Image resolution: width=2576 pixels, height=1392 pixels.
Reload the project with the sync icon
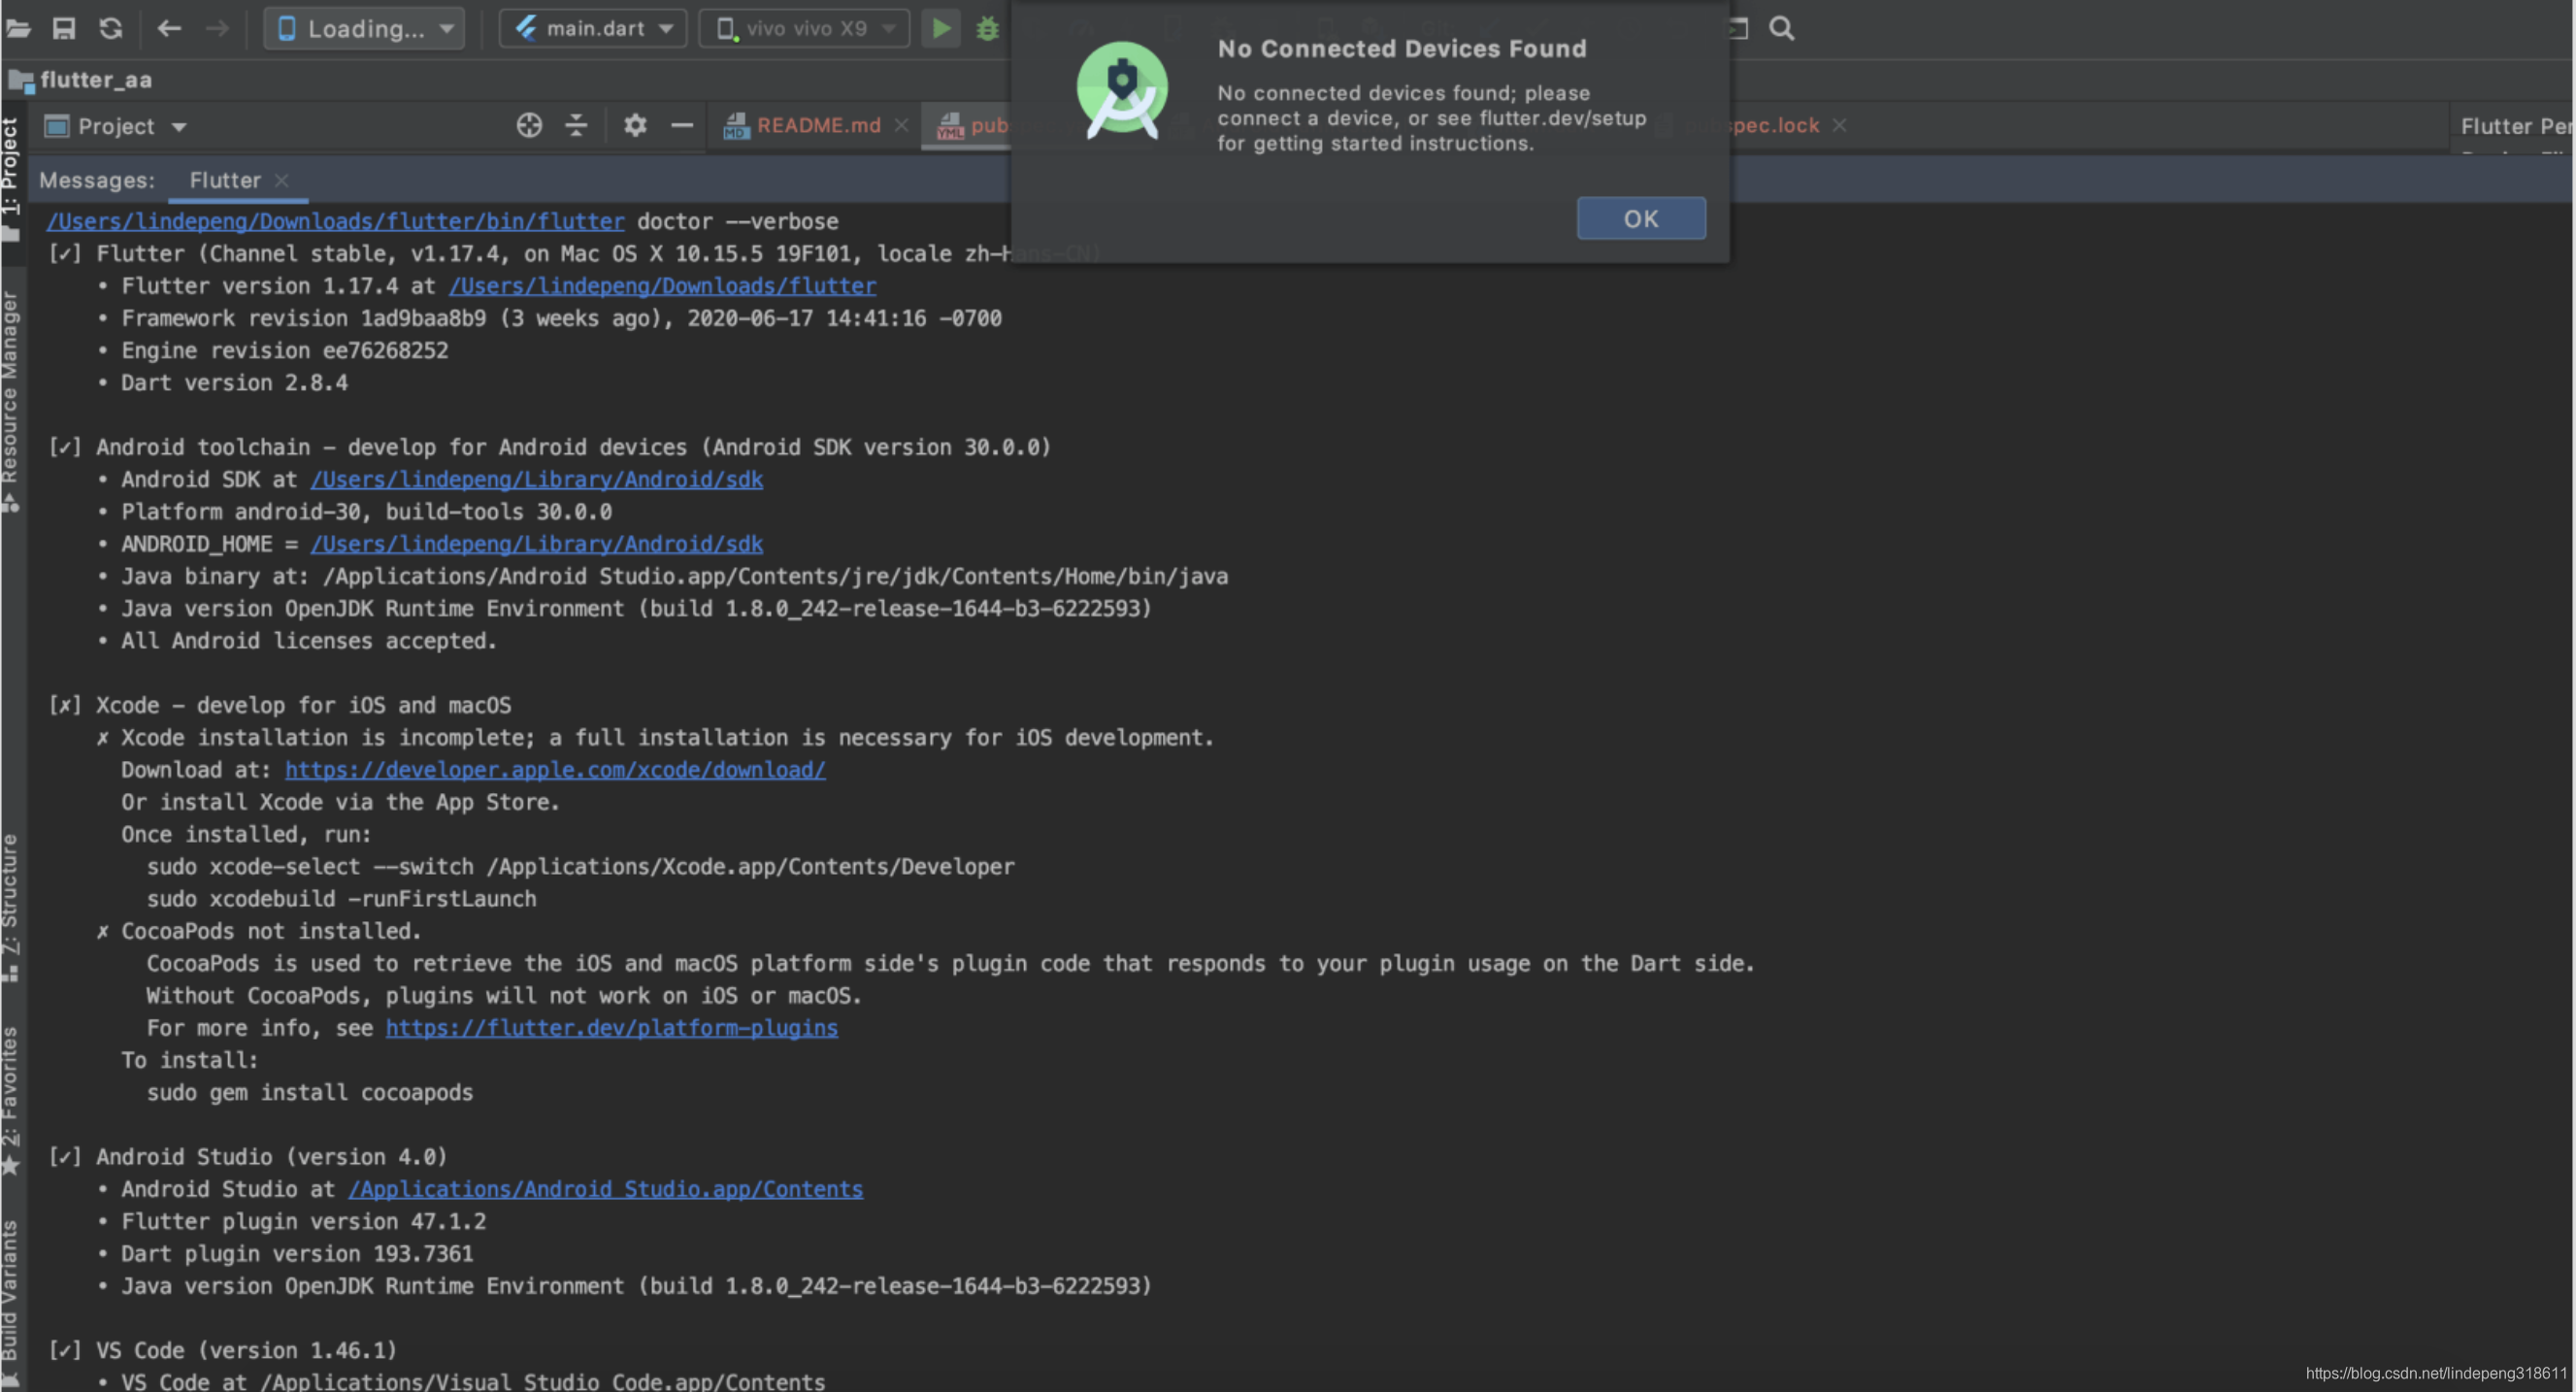click(x=110, y=28)
